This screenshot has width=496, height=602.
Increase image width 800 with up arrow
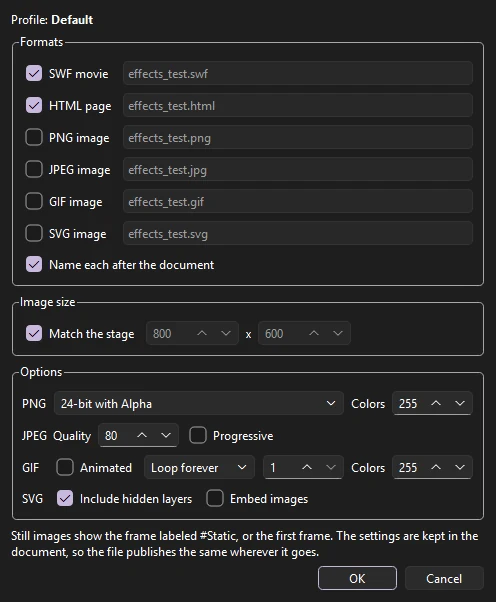[202, 333]
